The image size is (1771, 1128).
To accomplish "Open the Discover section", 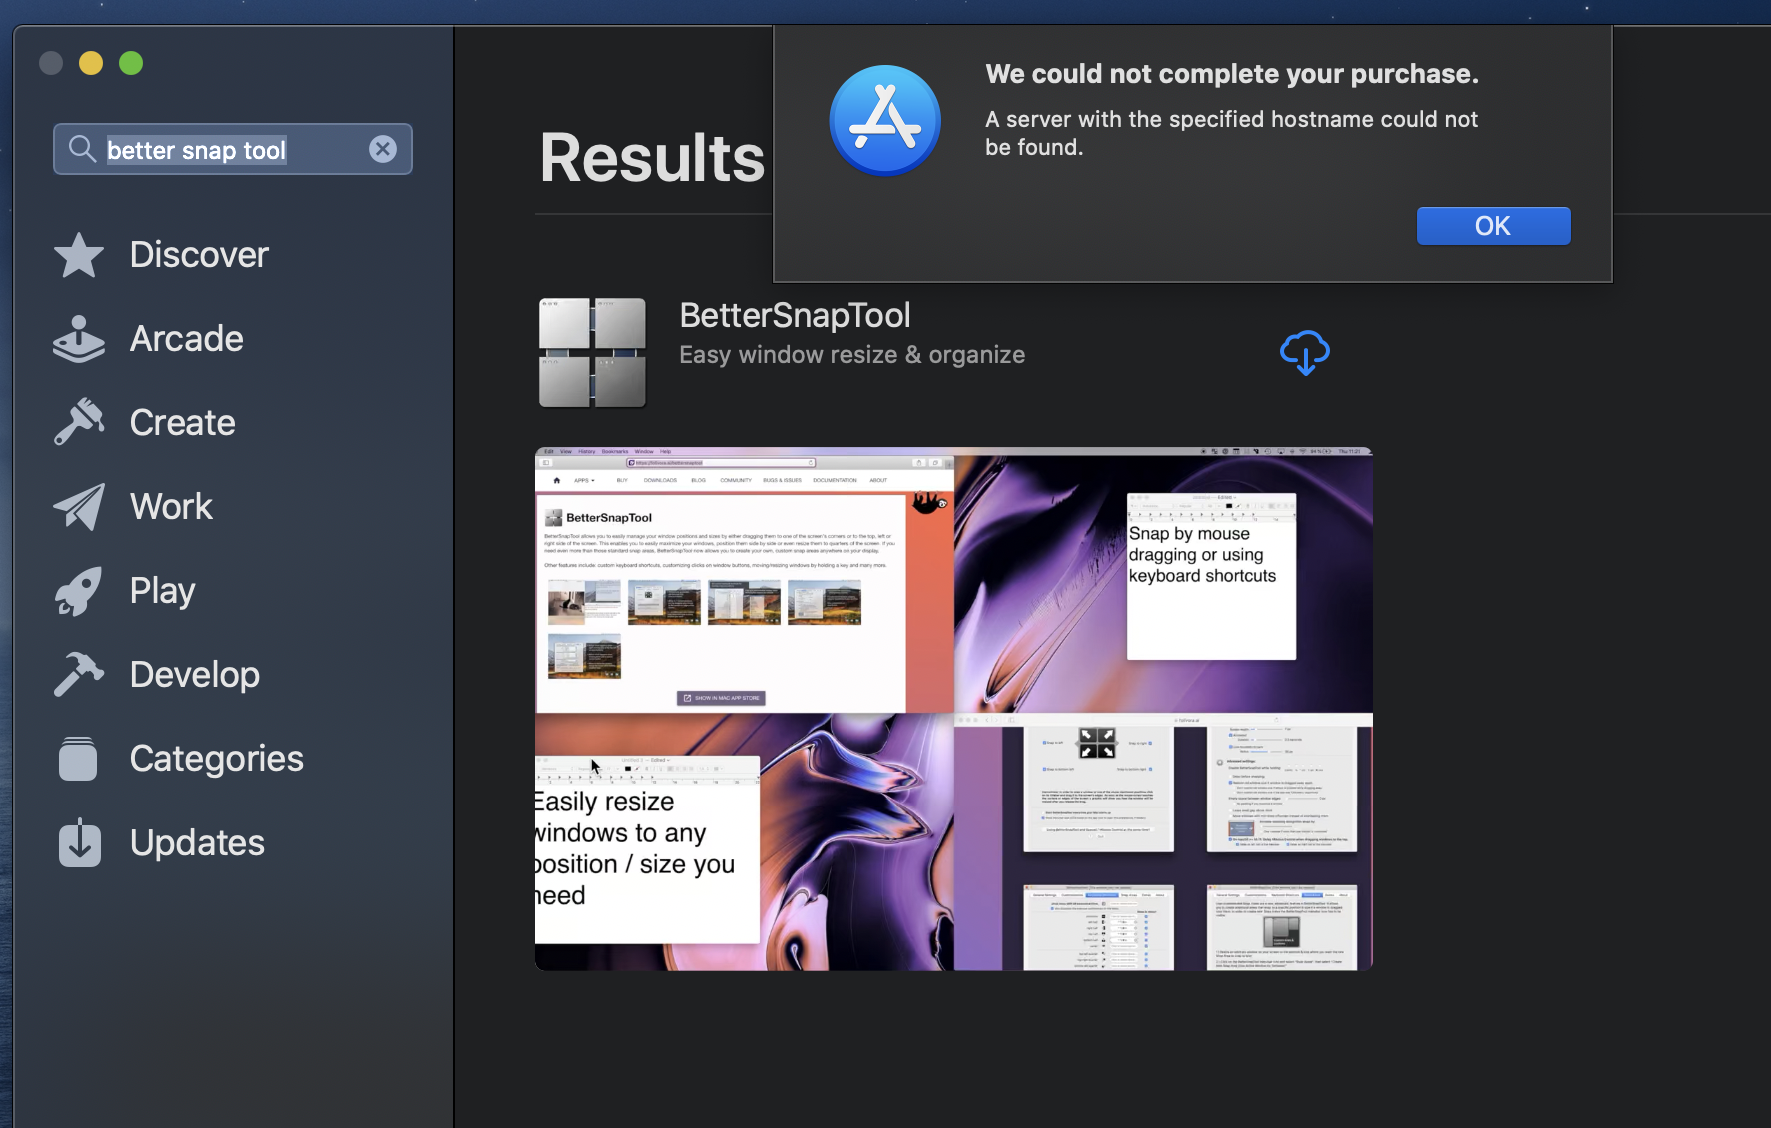I will point(199,255).
